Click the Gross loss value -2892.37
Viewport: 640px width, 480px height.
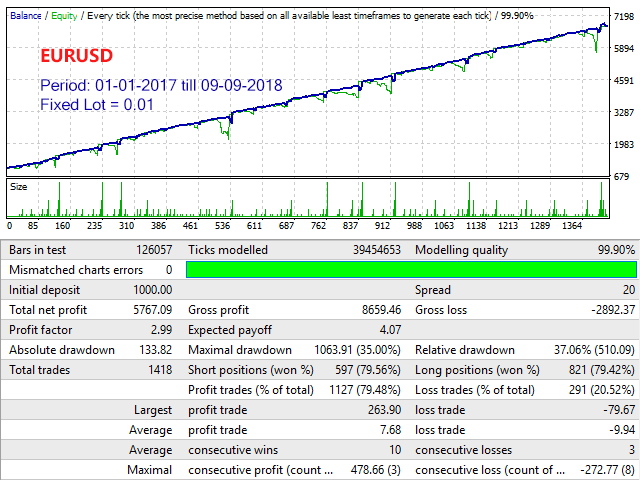(613, 310)
